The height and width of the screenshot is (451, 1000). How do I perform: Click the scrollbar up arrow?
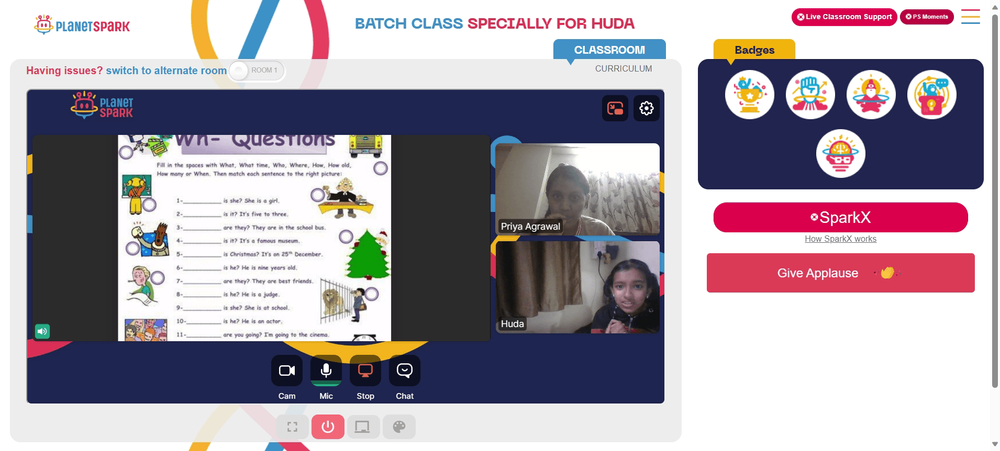995,5
